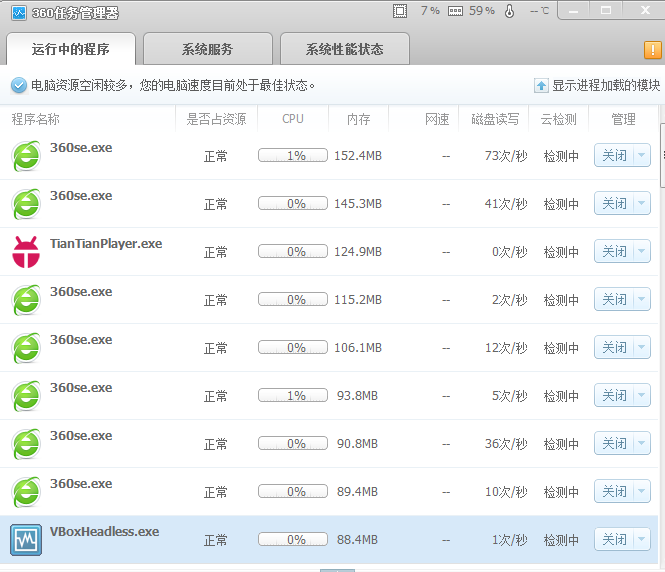Expand 关闭 dropdown arrow for 152.4MB 360se.exe
The width and height of the screenshot is (665, 572).
pyautogui.click(x=642, y=155)
